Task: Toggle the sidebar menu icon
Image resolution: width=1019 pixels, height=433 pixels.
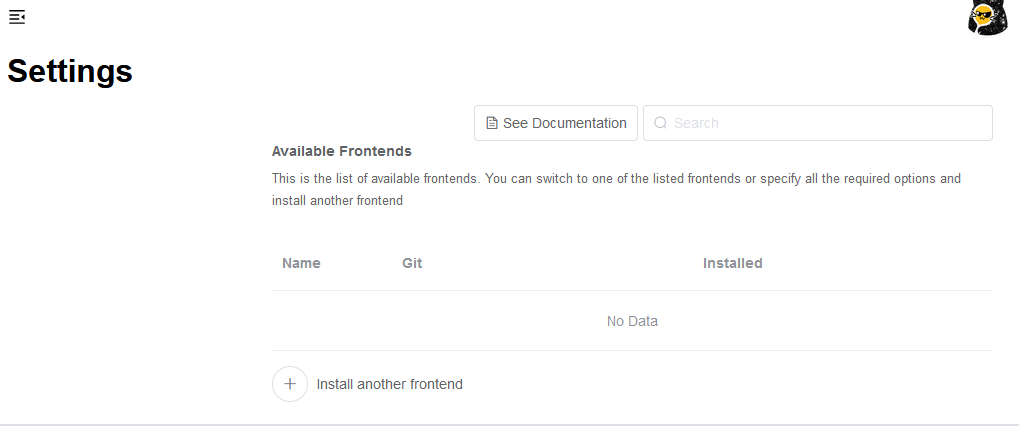Action: pos(17,17)
